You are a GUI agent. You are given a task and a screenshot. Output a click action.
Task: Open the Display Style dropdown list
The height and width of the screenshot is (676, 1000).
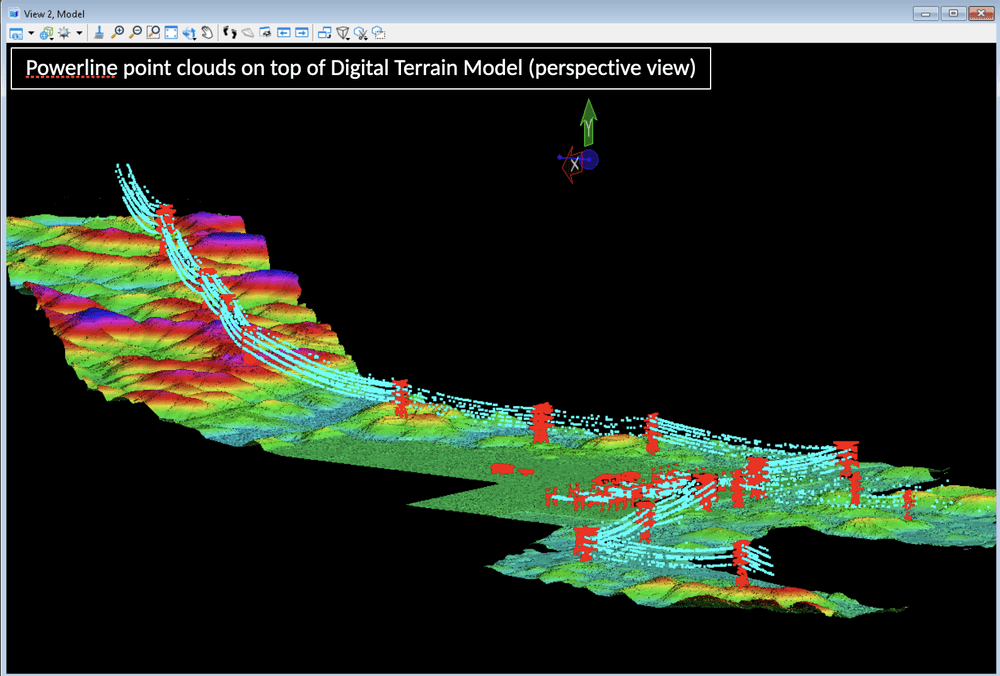pos(49,38)
